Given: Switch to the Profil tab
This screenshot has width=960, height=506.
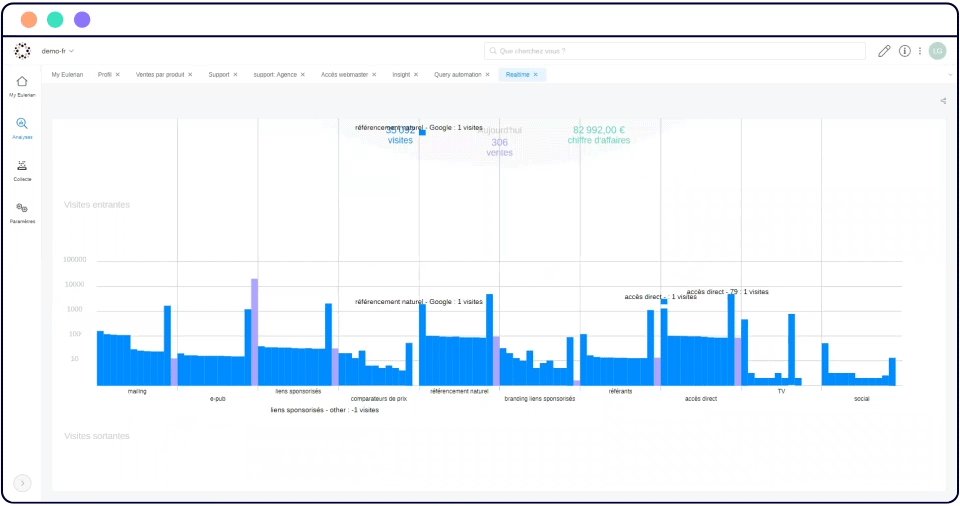Looking at the screenshot, I should point(105,75).
